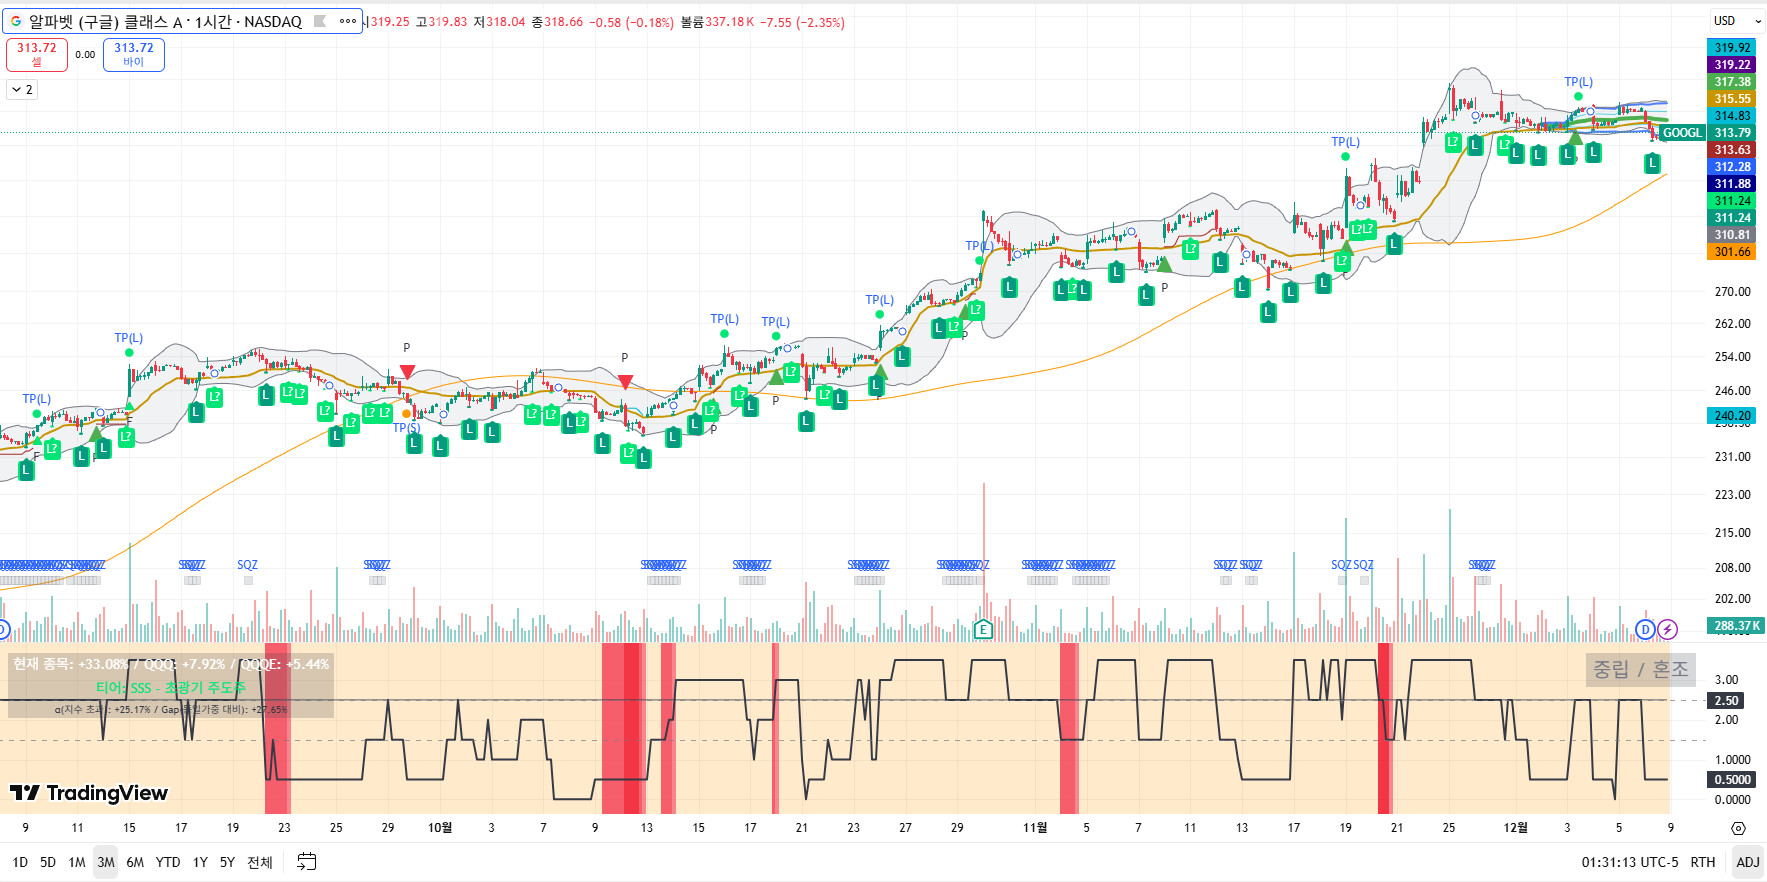Switch to the 1Y time range

click(x=200, y=862)
